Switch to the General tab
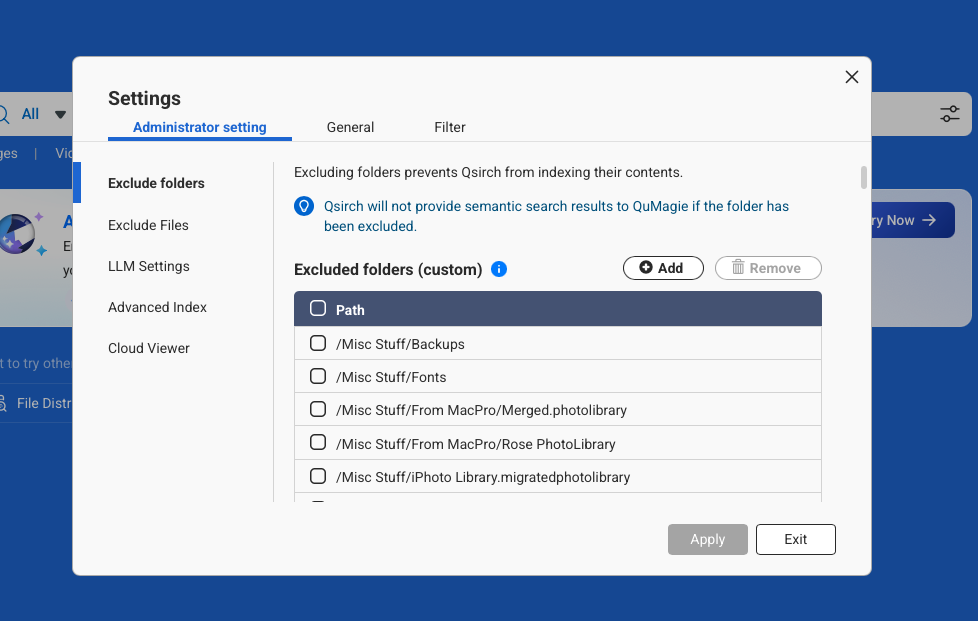 [x=350, y=127]
